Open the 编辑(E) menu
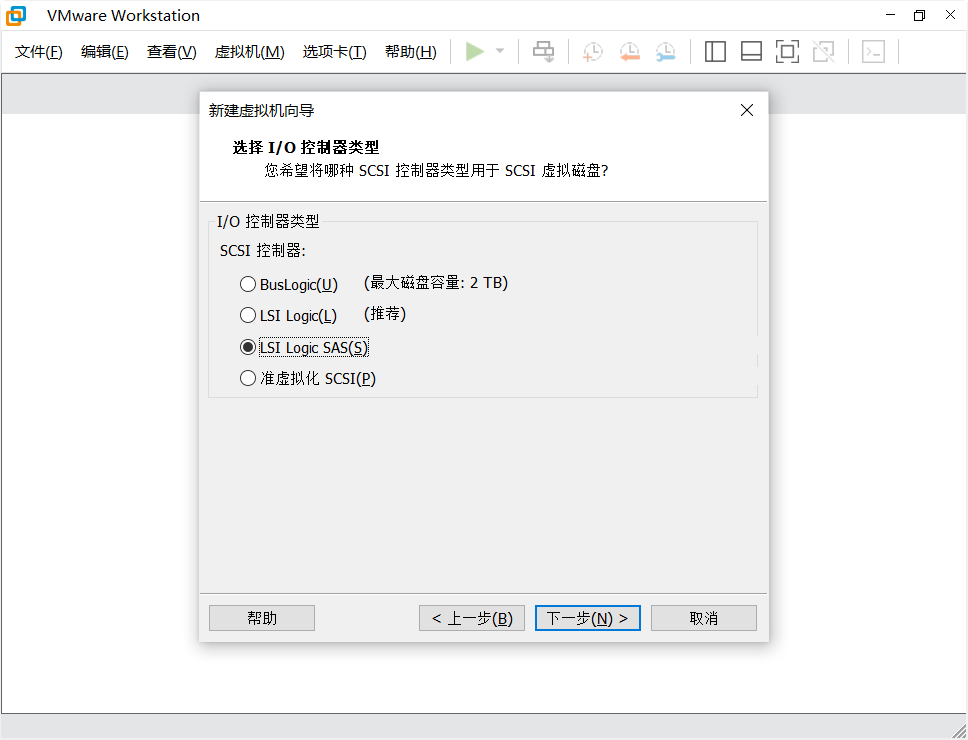The image size is (968, 740). click(x=105, y=52)
